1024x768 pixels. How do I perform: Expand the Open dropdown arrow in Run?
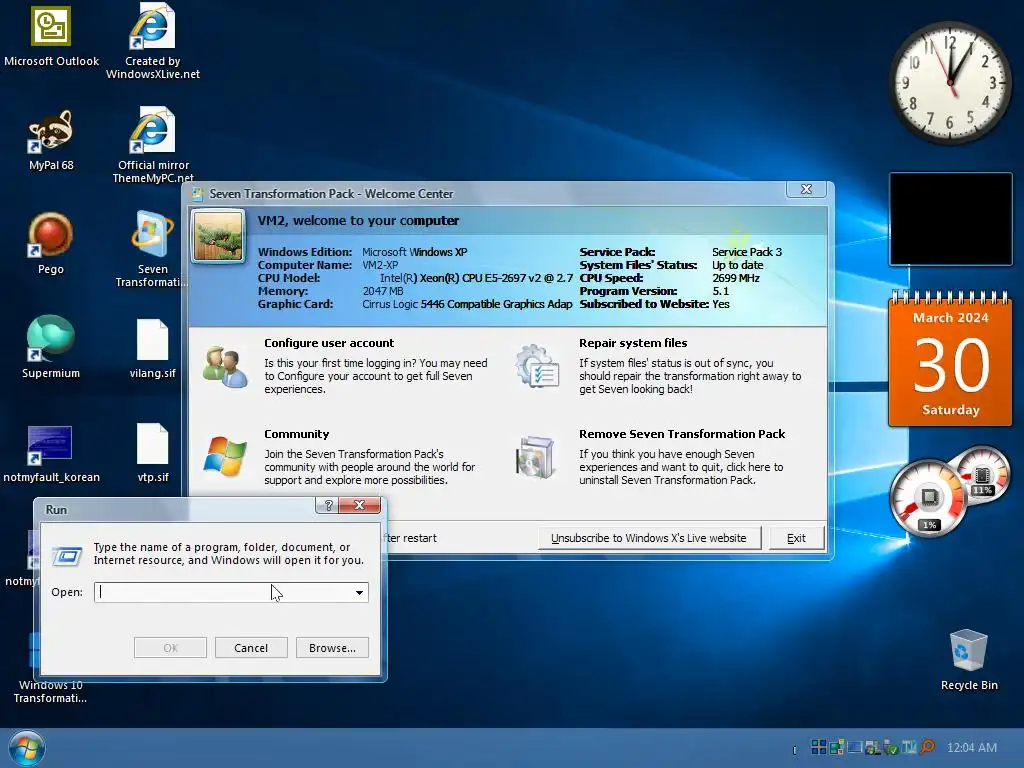pos(359,592)
